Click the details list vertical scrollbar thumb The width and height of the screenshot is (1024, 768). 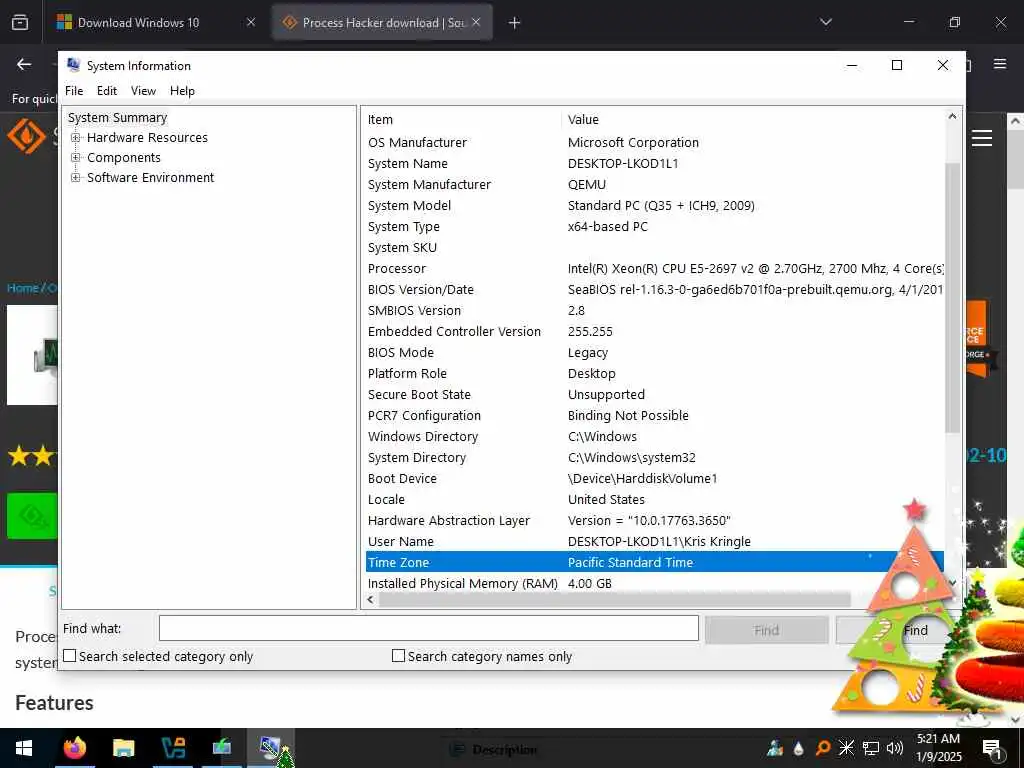952,297
